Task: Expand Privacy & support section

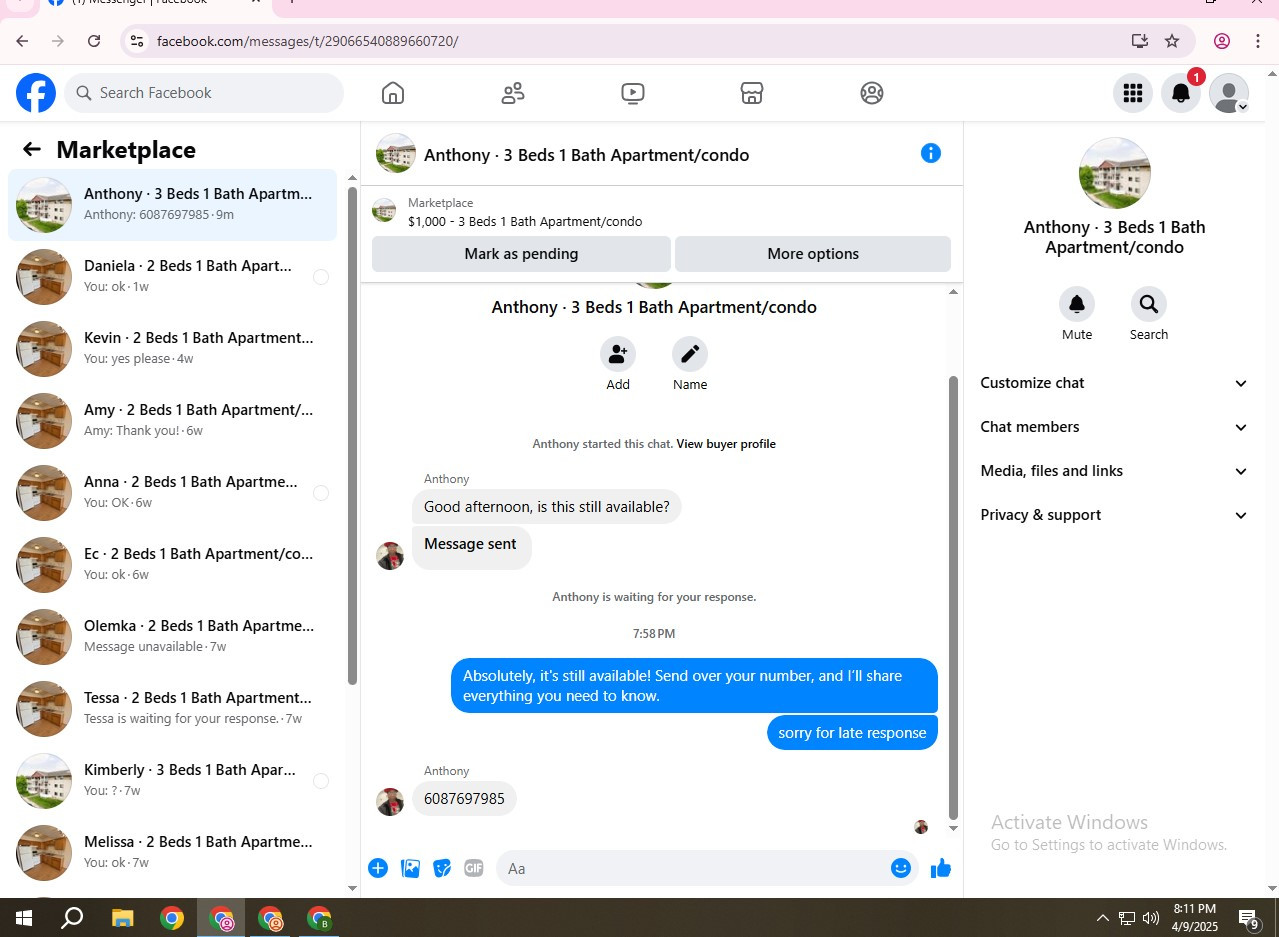Action: 1114,515
